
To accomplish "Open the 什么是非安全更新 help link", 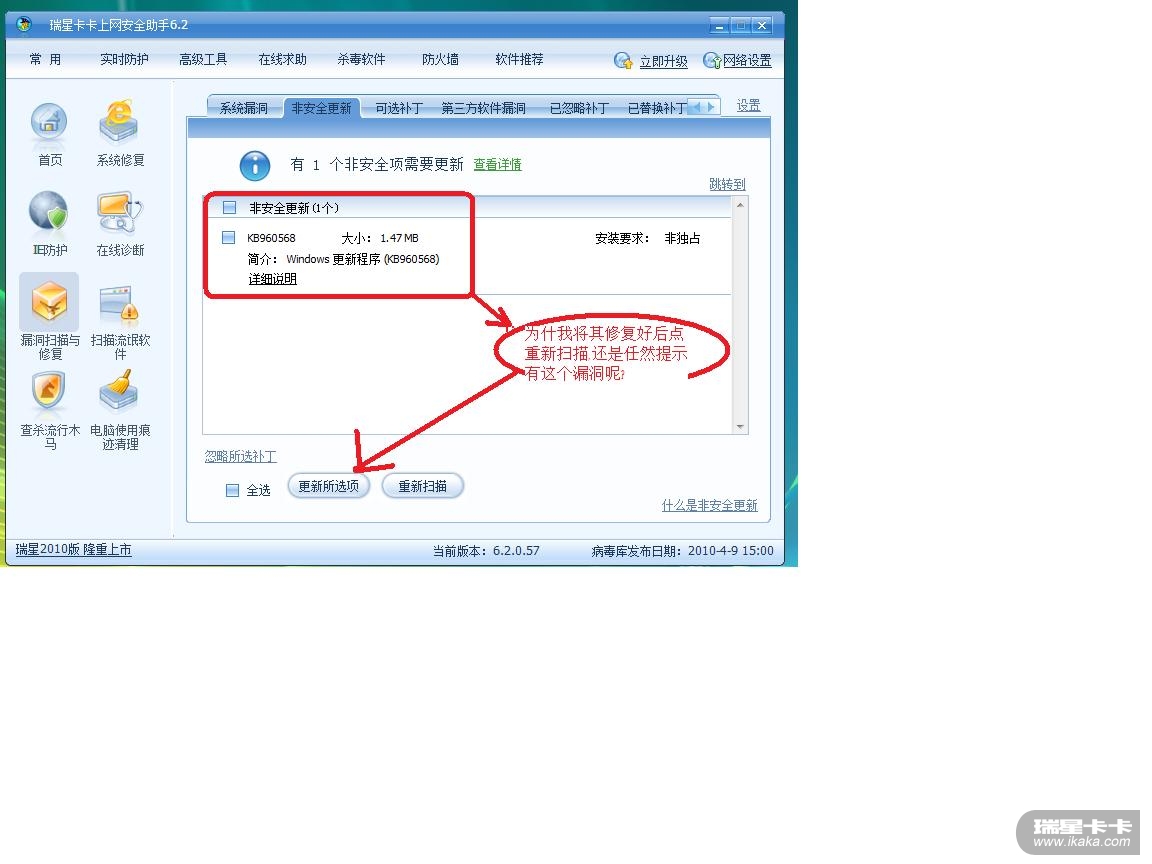I will pos(710,505).
